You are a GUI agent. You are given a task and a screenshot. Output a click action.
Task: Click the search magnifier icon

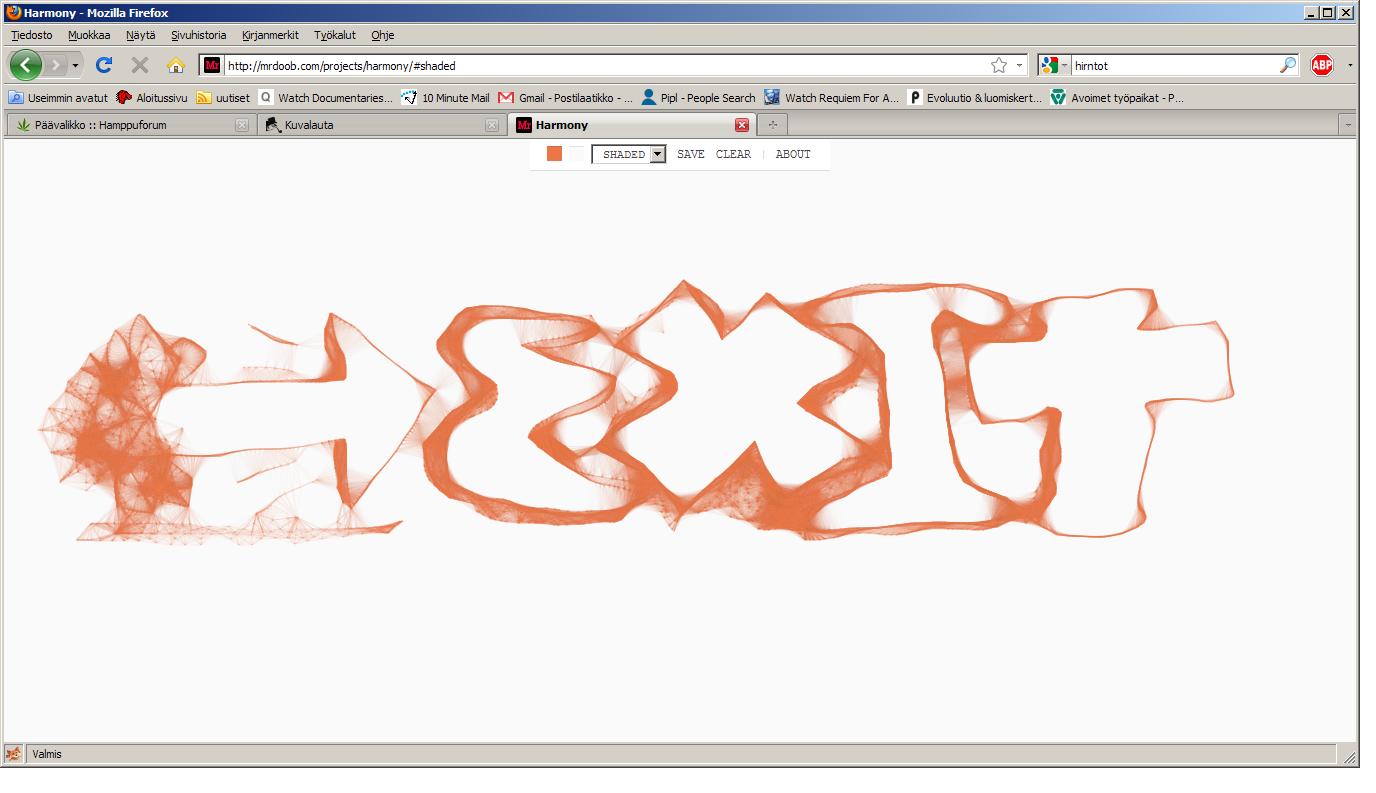tap(1288, 66)
